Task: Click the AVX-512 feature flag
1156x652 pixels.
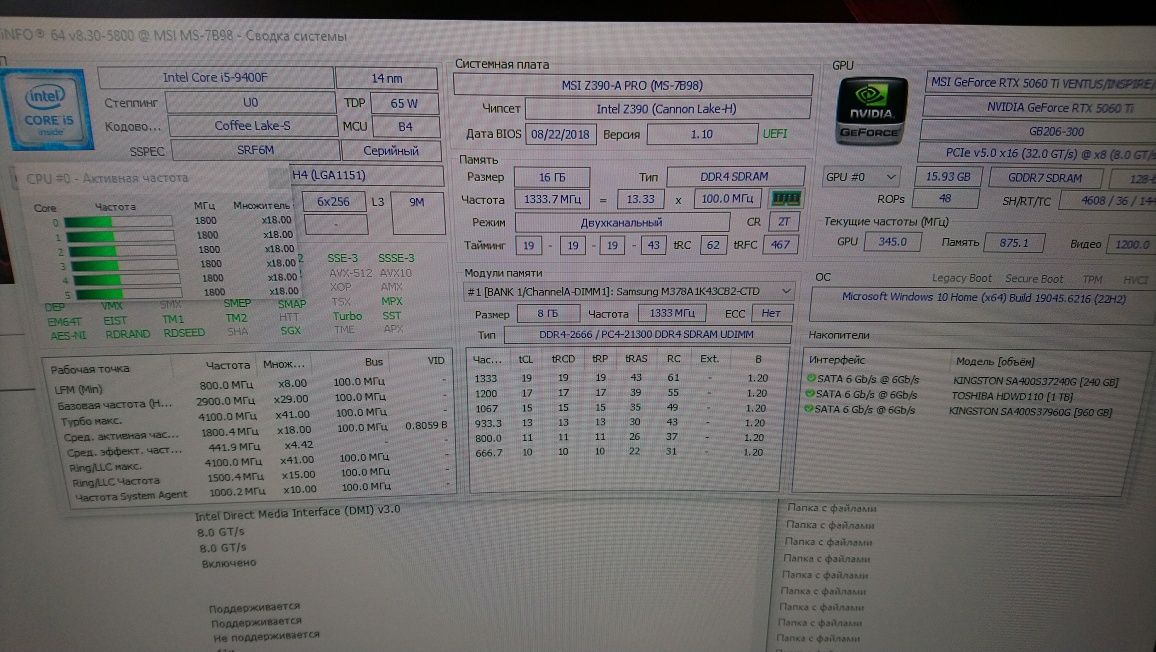Action: click(x=350, y=273)
